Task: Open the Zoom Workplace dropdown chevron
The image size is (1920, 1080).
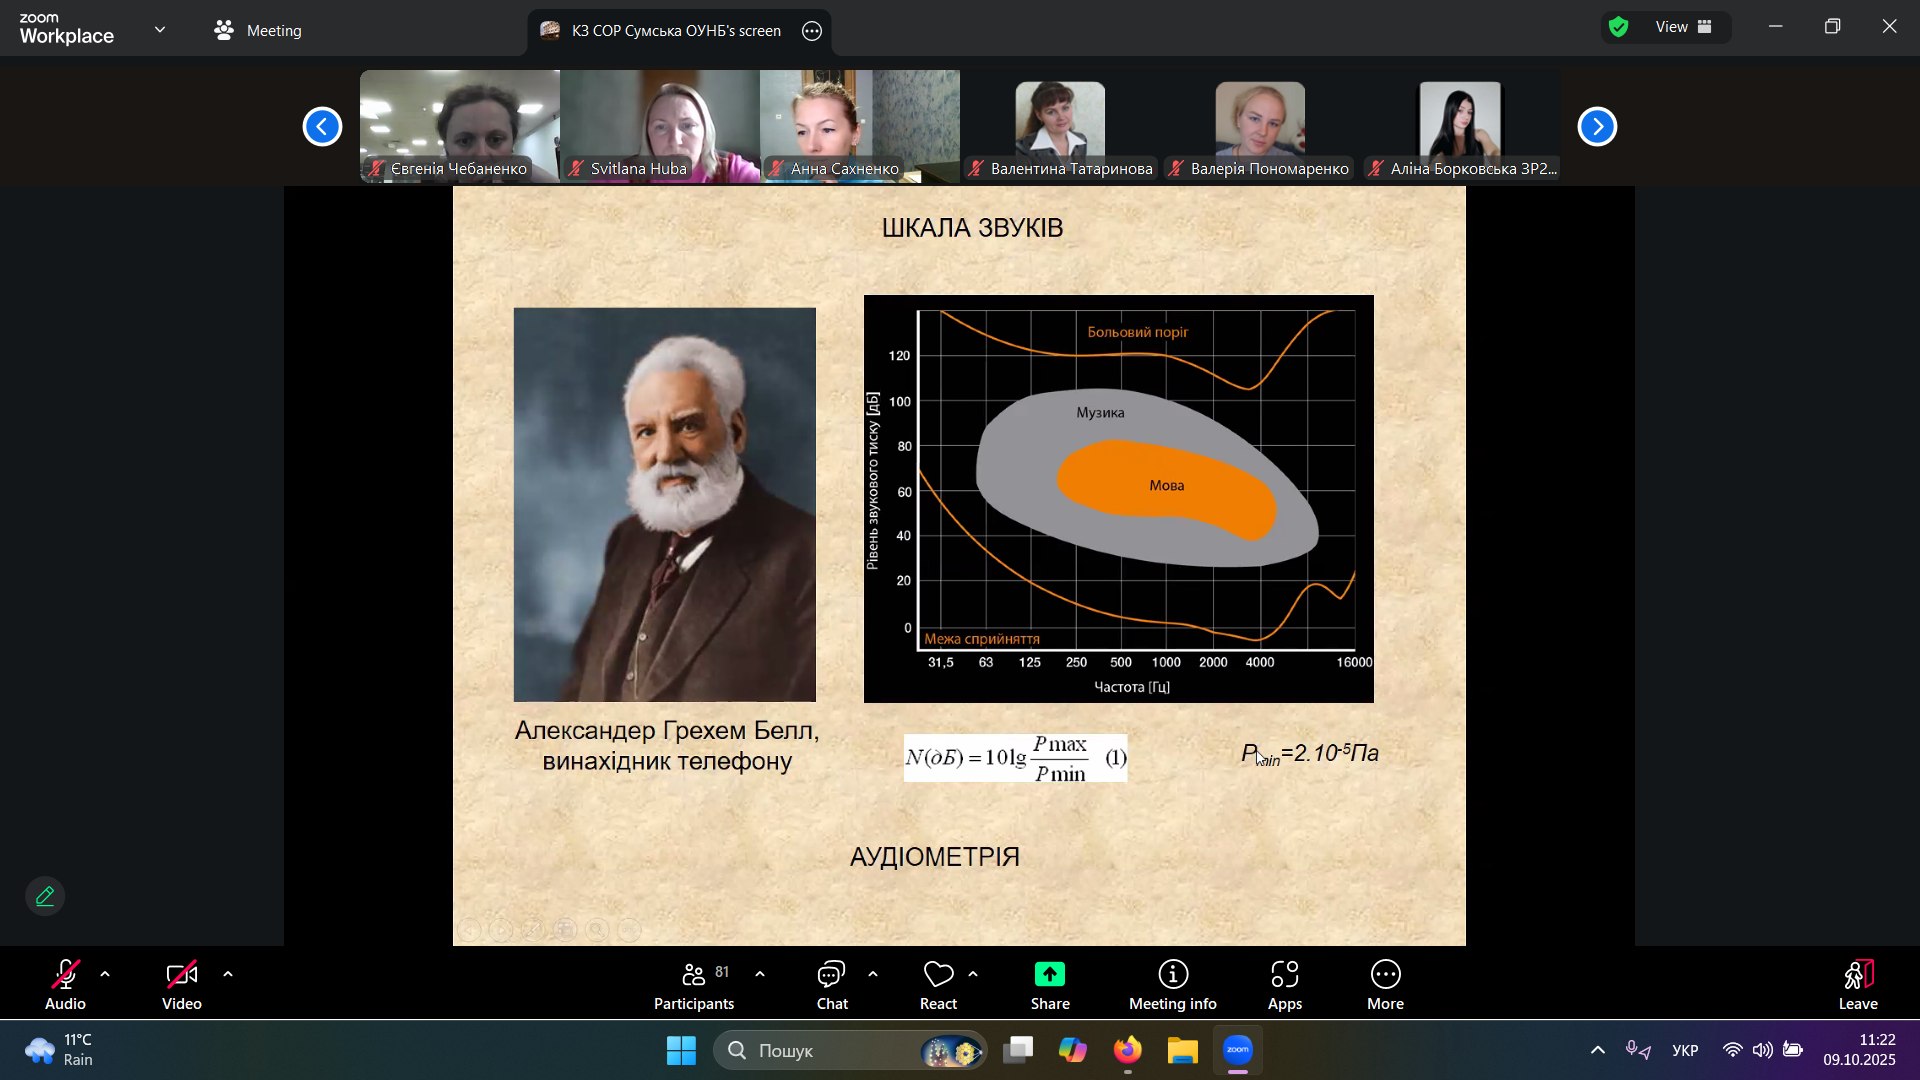Action: coord(160,30)
